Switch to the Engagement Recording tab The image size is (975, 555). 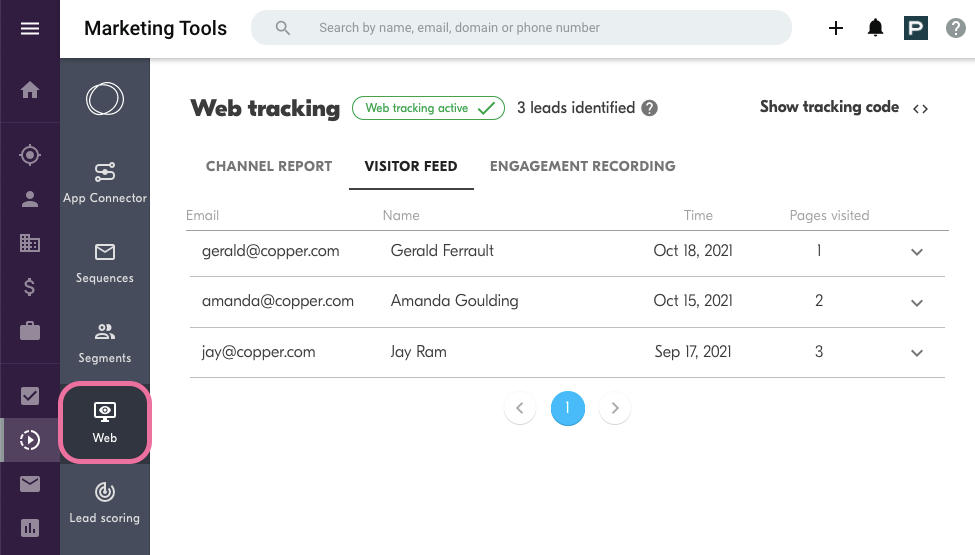click(x=583, y=166)
